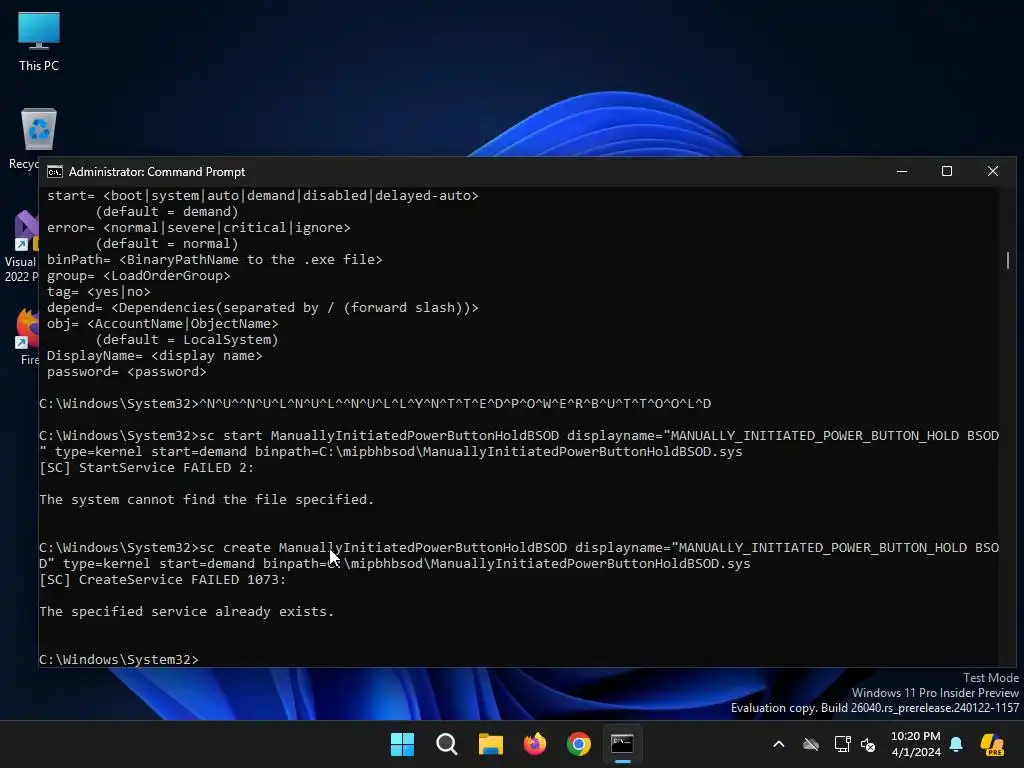Open File Explorer from the taskbar
The image size is (1024, 768).
[490, 744]
